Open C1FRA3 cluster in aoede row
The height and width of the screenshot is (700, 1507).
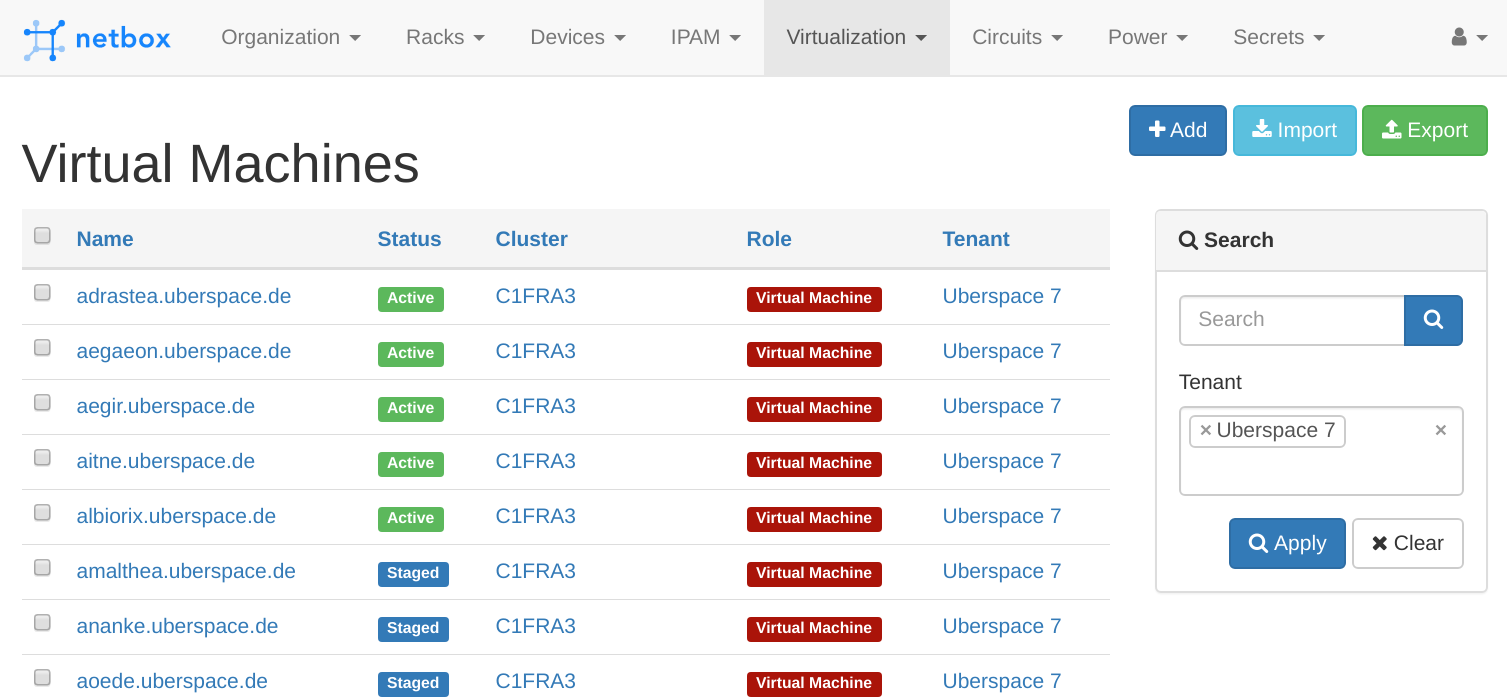536,681
